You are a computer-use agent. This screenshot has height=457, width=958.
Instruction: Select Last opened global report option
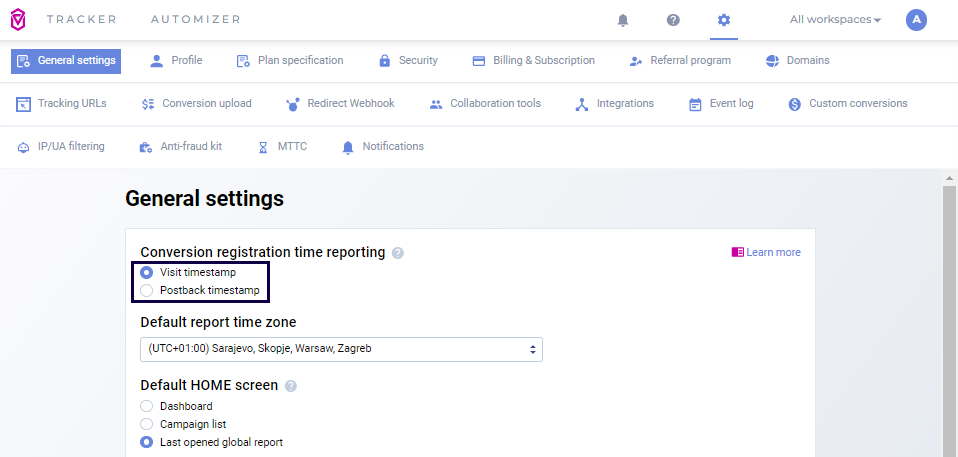[147, 442]
